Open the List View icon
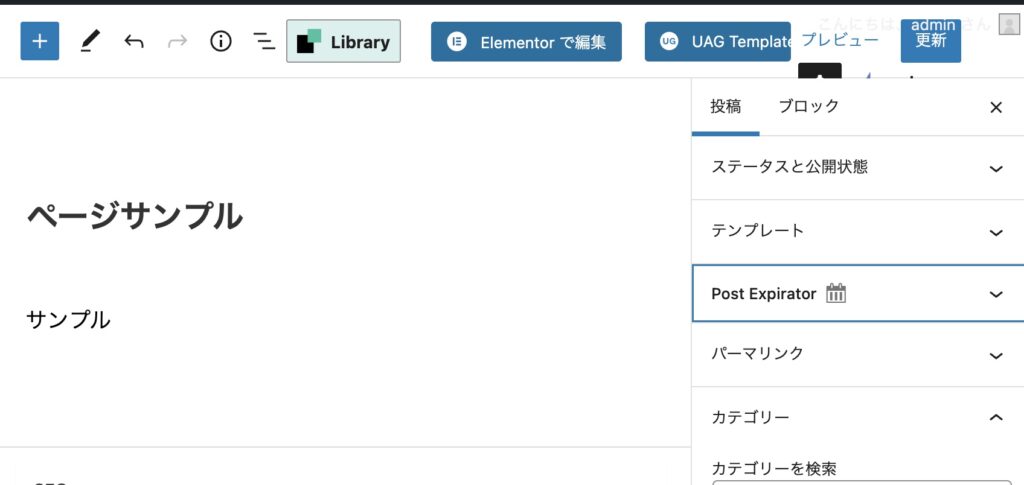This screenshot has height=485, width=1024. [x=264, y=41]
